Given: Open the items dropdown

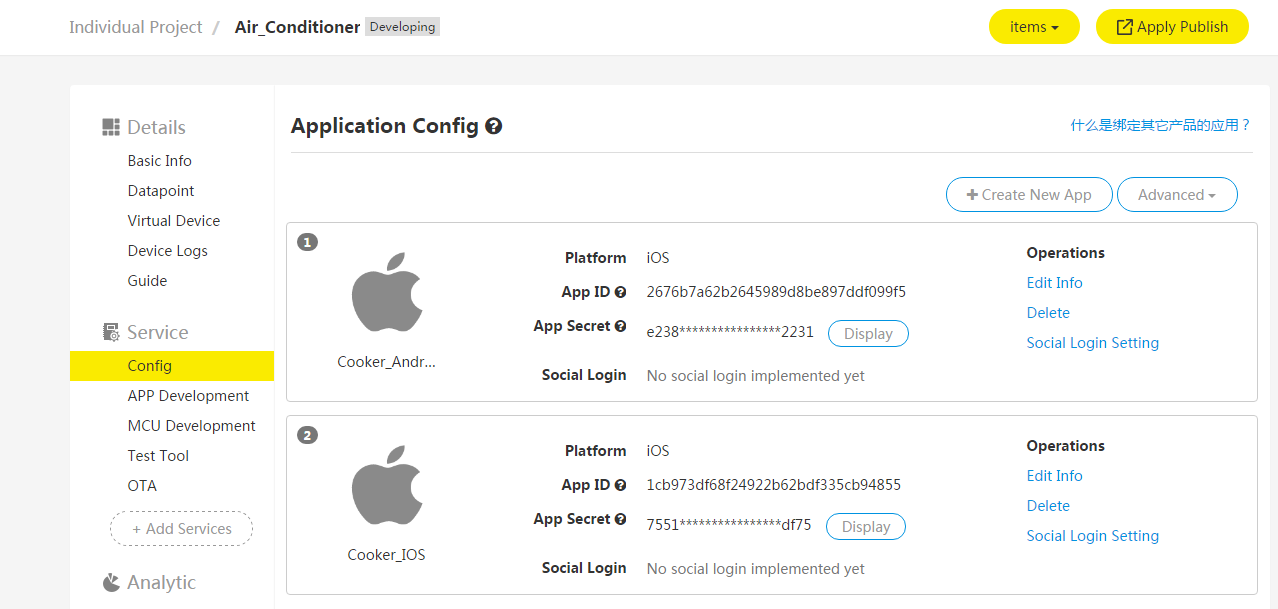Looking at the screenshot, I should tap(1034, 26).
